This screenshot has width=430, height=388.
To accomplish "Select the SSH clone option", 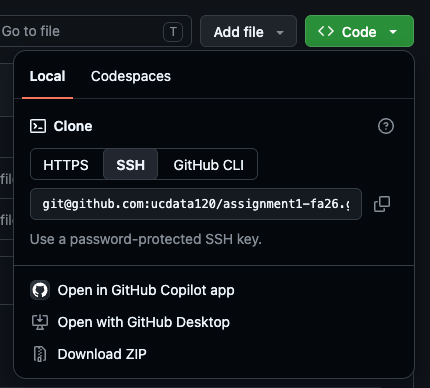I will point(131,164).
